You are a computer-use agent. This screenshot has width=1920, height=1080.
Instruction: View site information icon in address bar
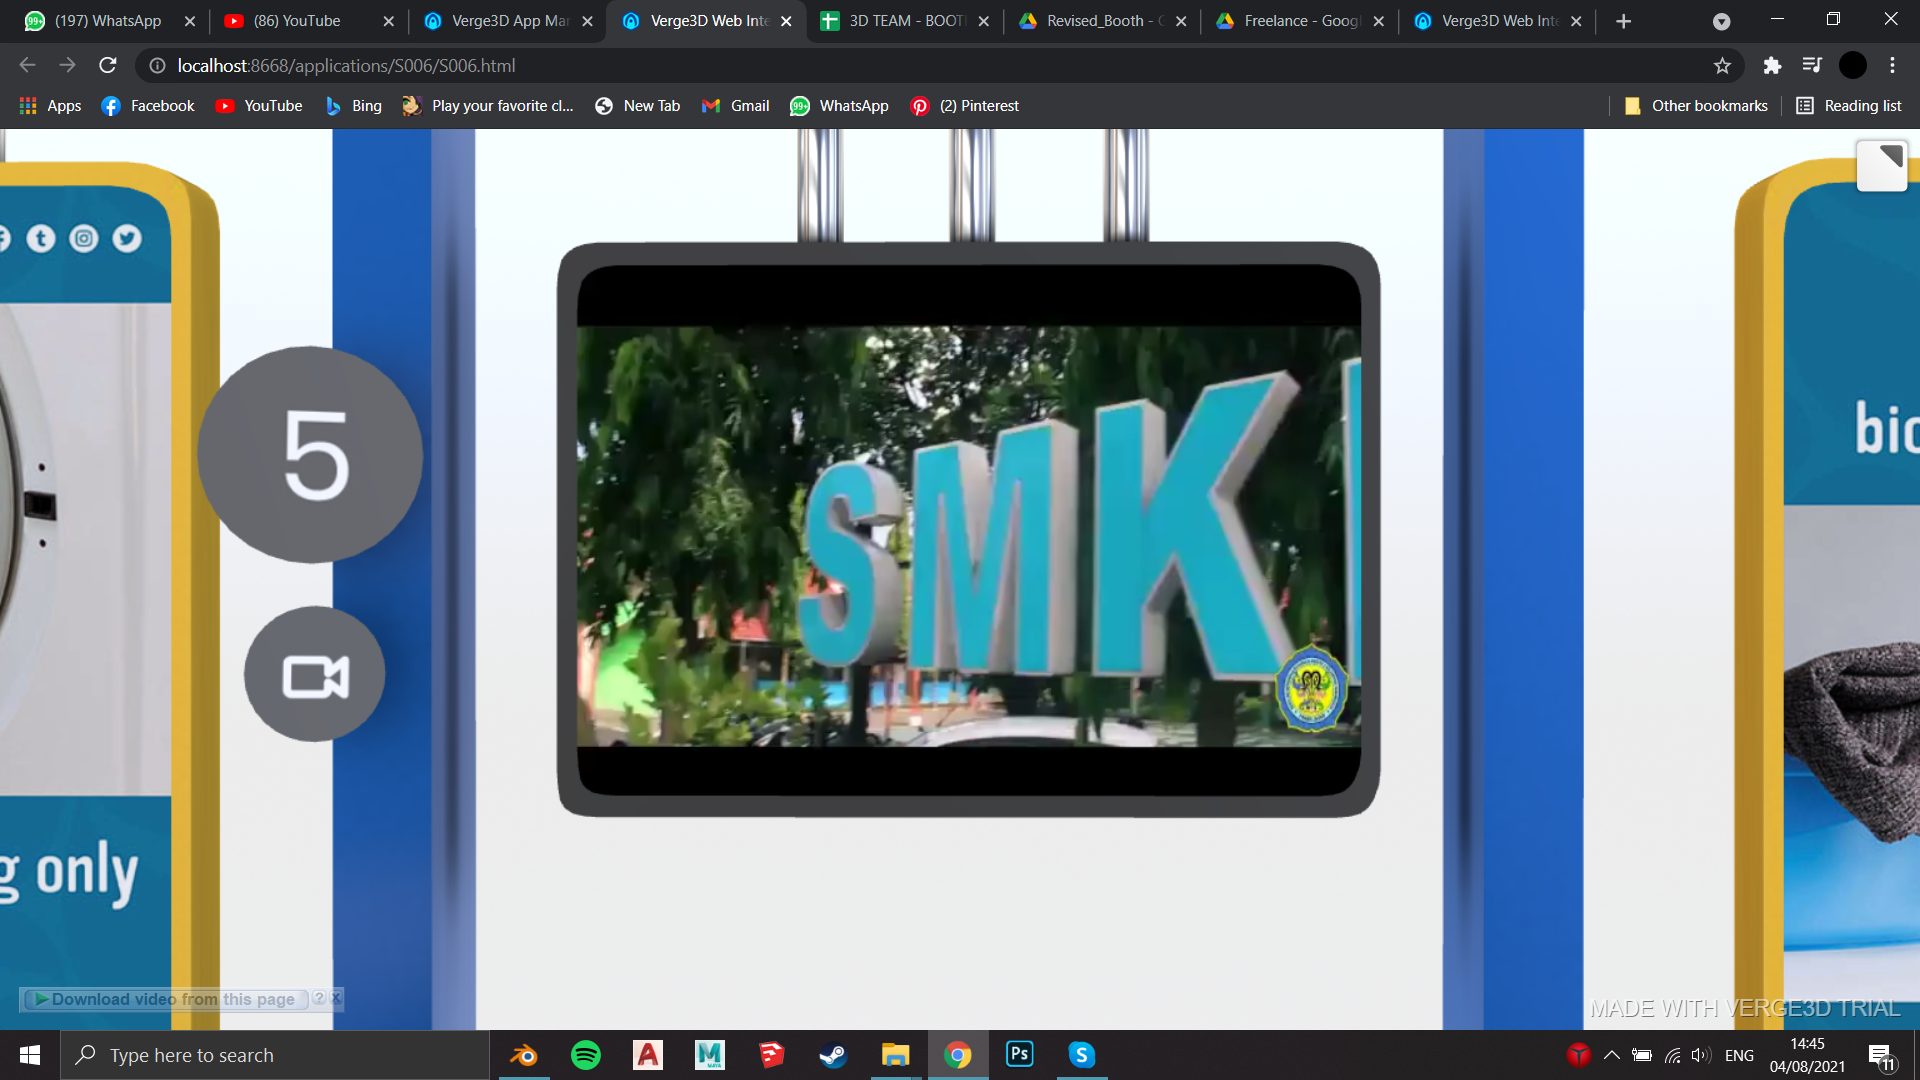157,65
